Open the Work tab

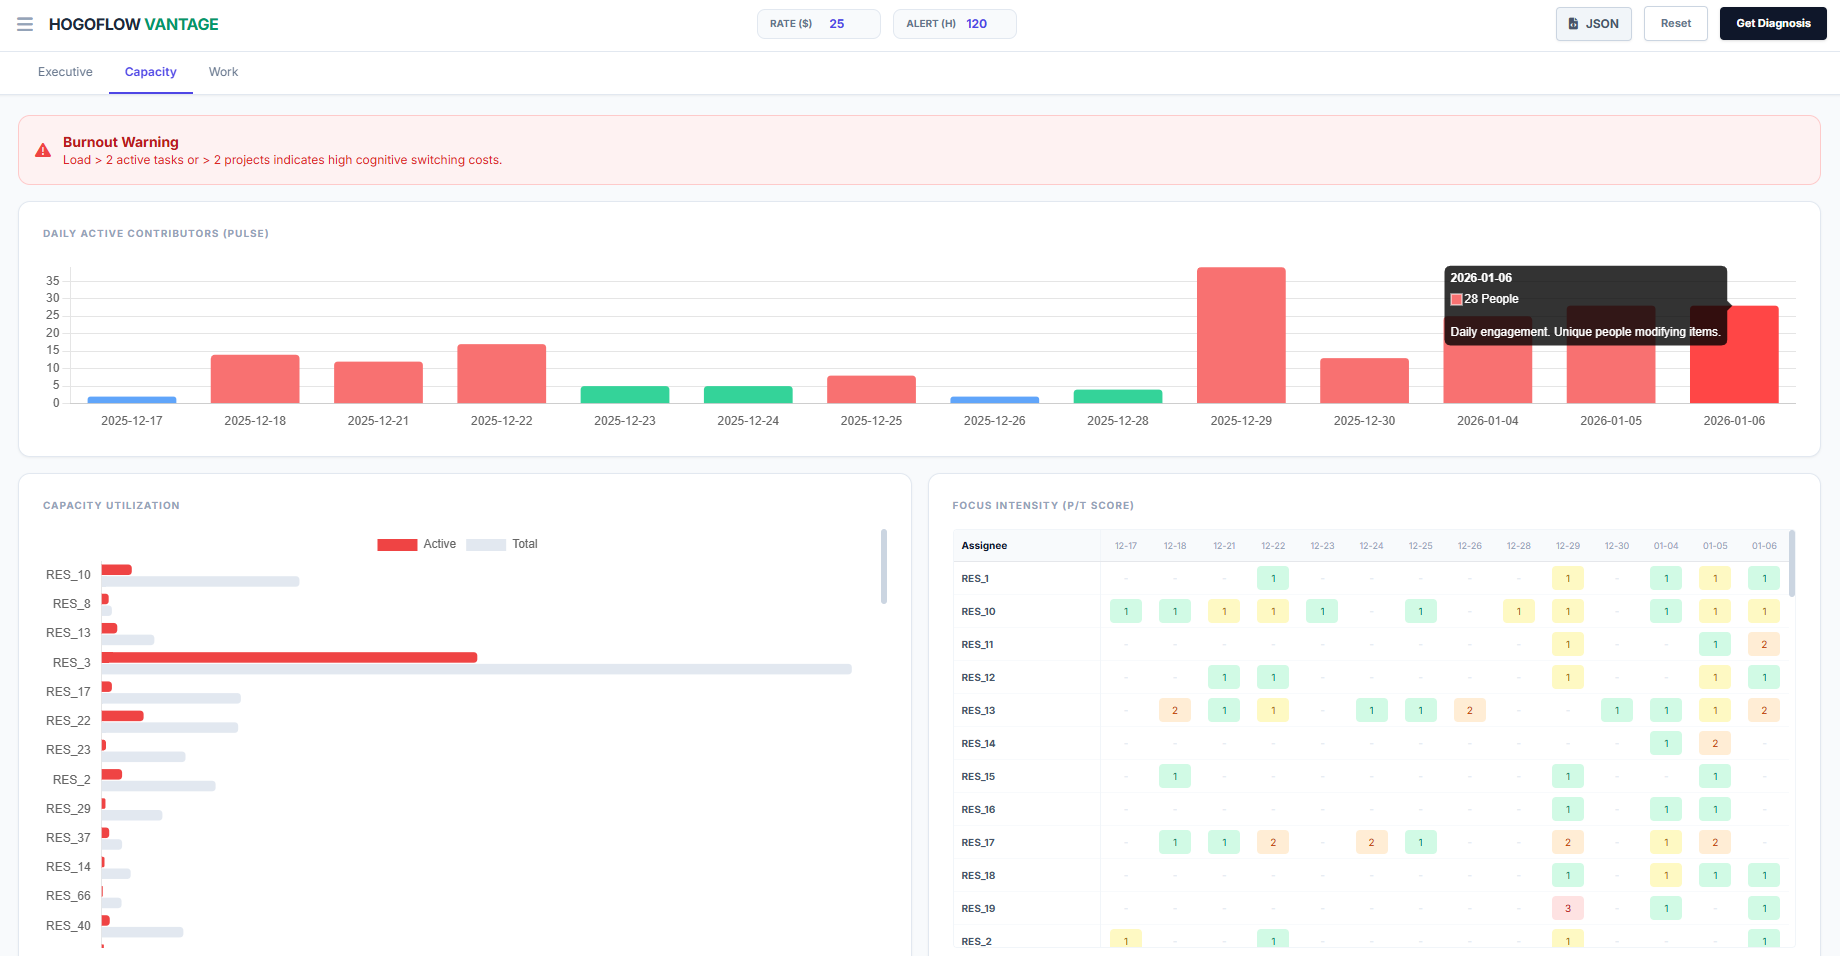223,72
